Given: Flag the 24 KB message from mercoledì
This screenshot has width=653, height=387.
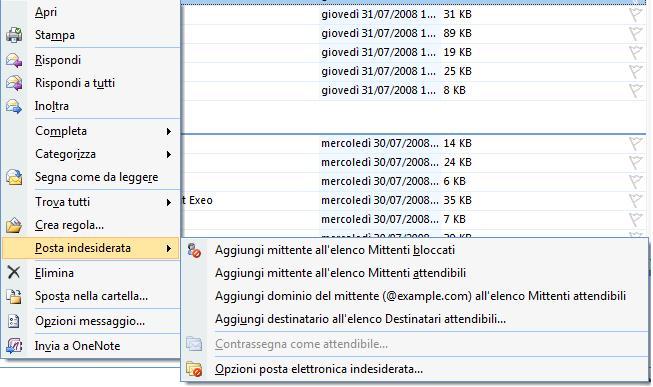Looking at the screenshot, I should [x=636, y=163].
